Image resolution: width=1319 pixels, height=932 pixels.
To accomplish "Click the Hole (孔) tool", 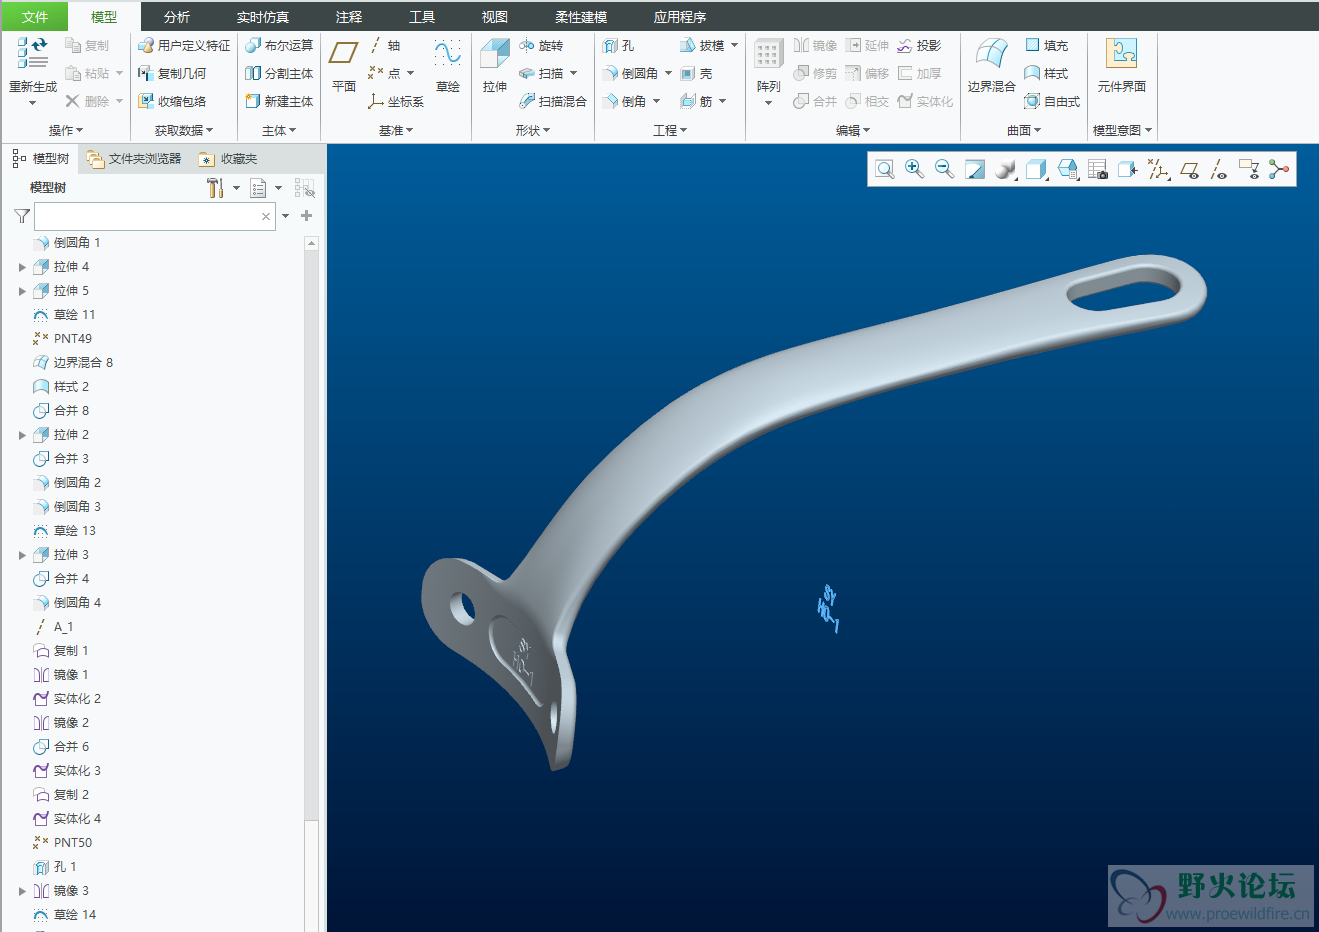I will point(618,46).
